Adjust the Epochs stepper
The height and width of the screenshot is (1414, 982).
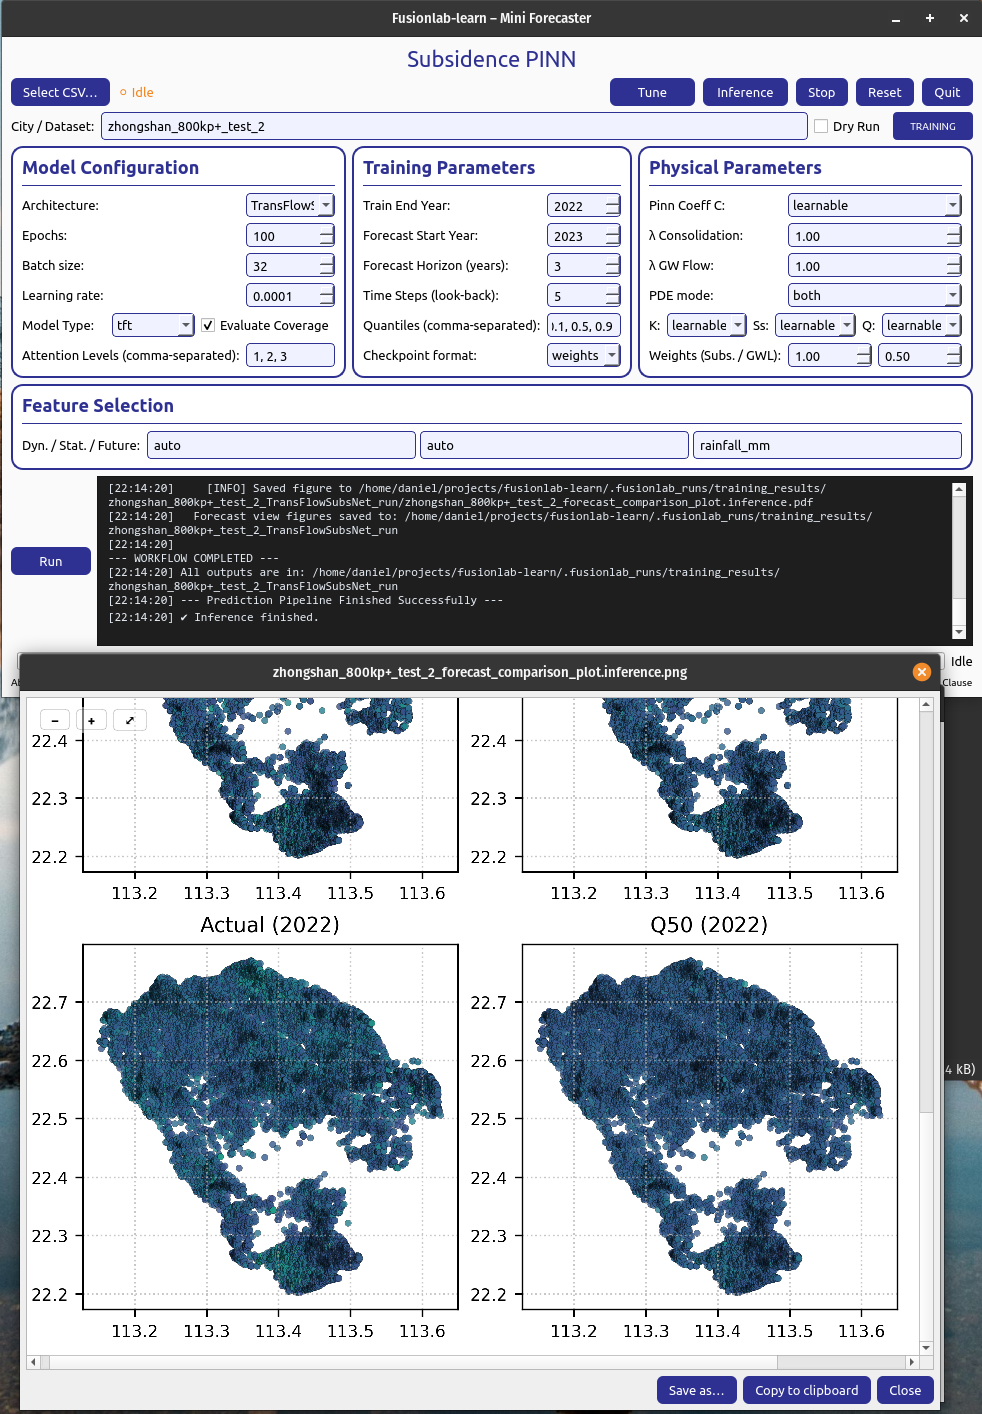click(327, 235)
